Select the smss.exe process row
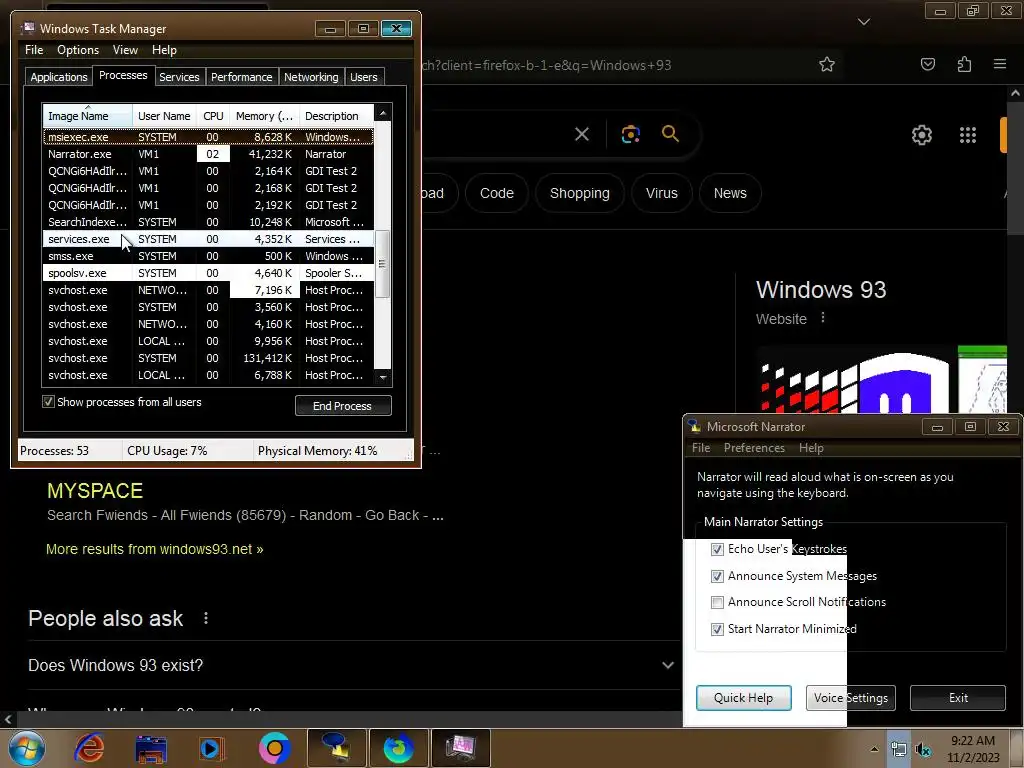Screen dimensions: 1024x768 pos(208,256)
